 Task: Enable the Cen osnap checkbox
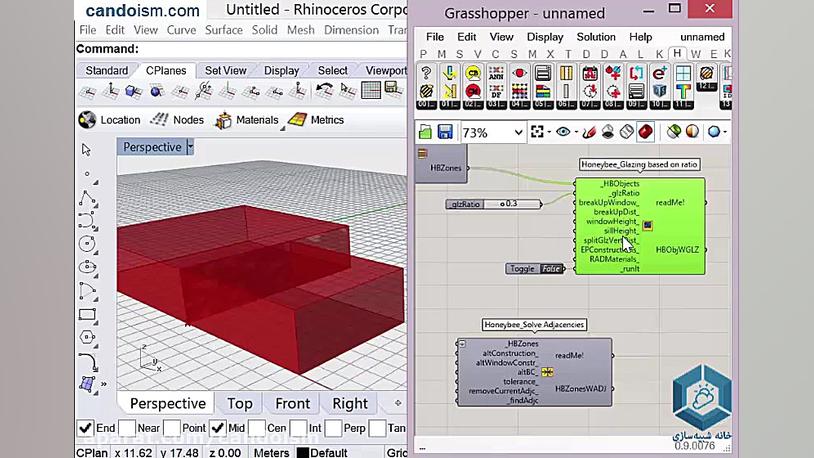click(256, 428)
